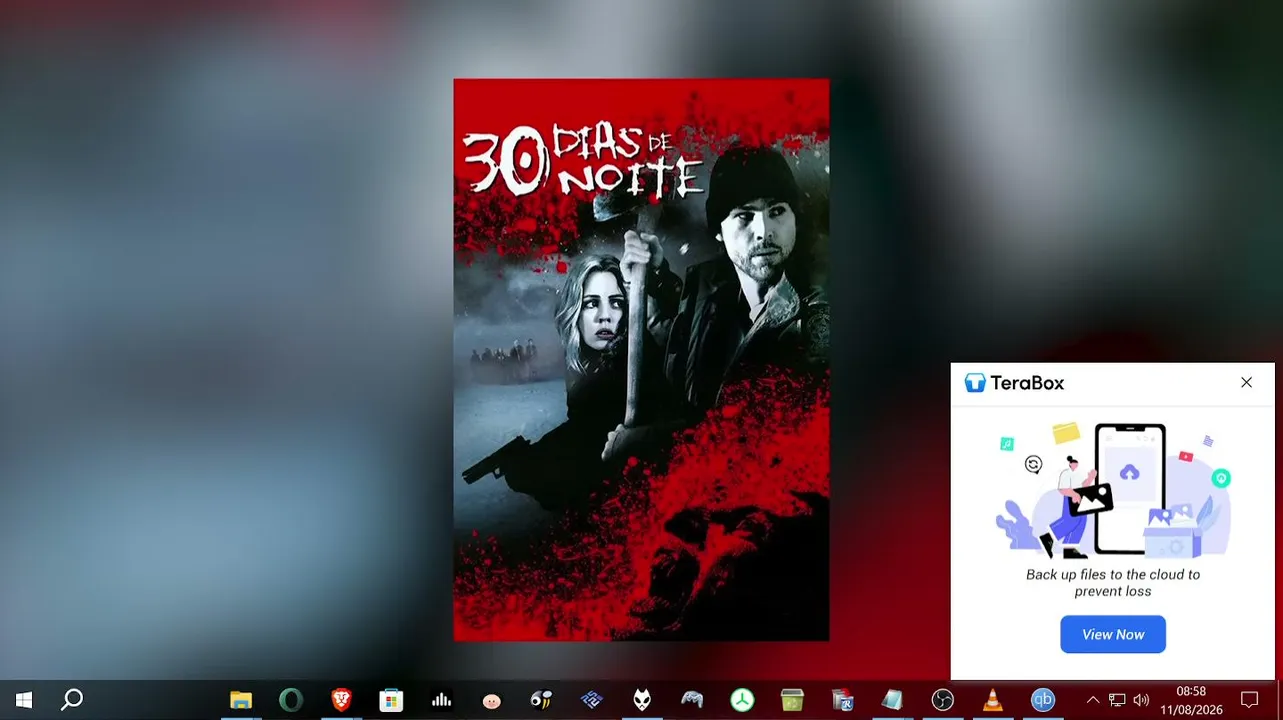Open the white fox mask app
This screenshot has height=720, width=1283.
[642, 700]
